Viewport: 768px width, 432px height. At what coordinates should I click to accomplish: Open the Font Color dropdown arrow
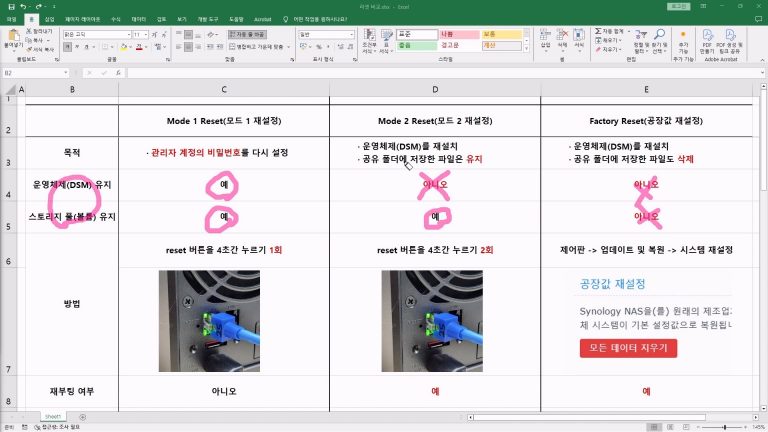point(146,47)
